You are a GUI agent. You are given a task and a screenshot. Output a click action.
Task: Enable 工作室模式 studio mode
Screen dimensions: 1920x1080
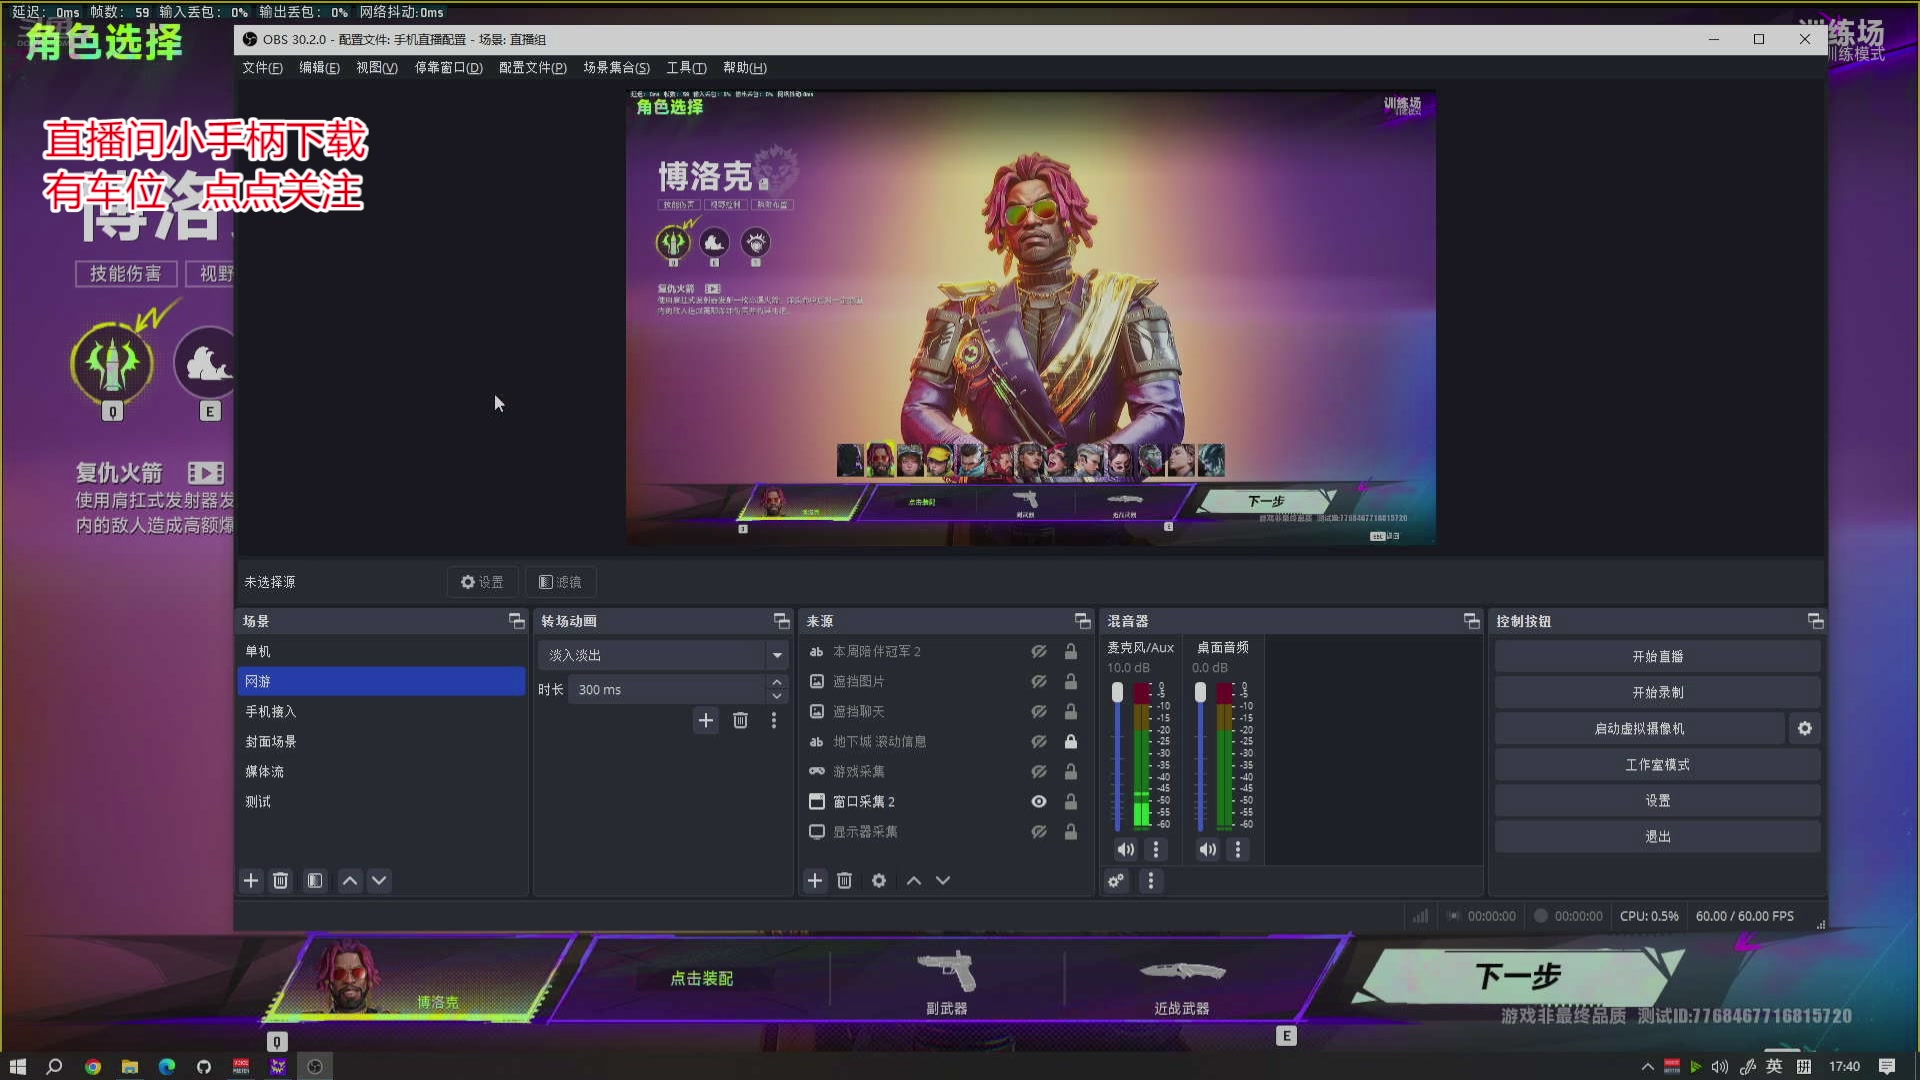click(x=1657, y=765)
